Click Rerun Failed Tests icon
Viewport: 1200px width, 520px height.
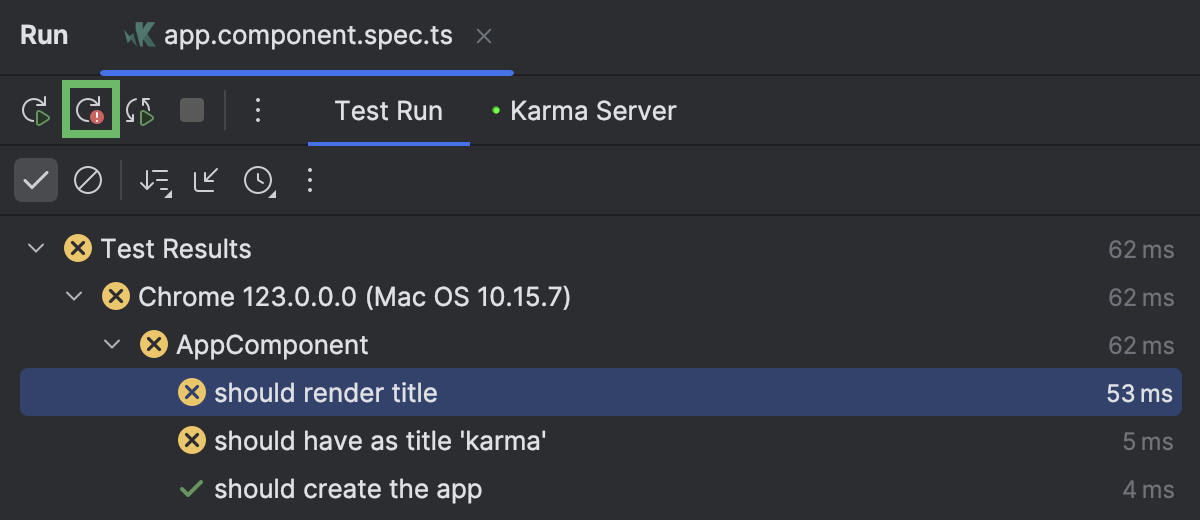(91, 111)
